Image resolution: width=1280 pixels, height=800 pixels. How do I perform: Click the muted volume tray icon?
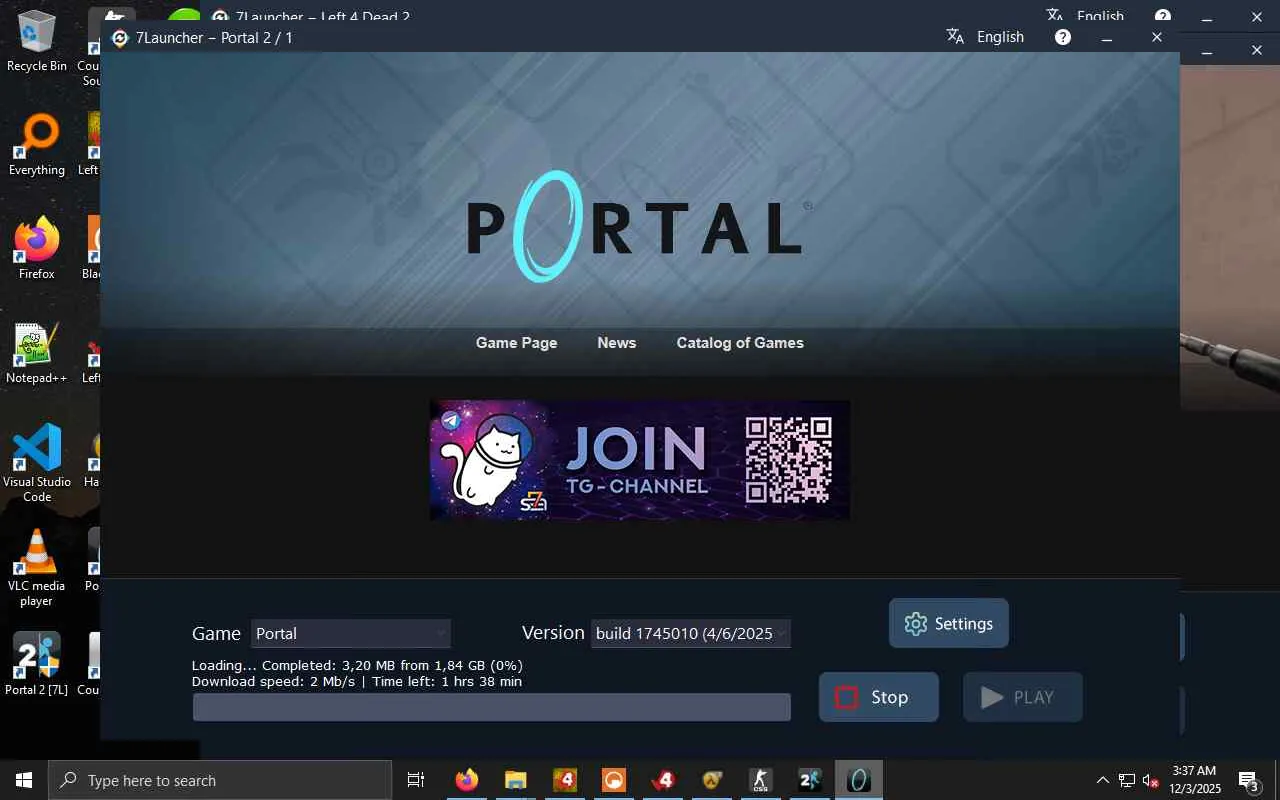pyautogui.click(x=1150, y=780)
